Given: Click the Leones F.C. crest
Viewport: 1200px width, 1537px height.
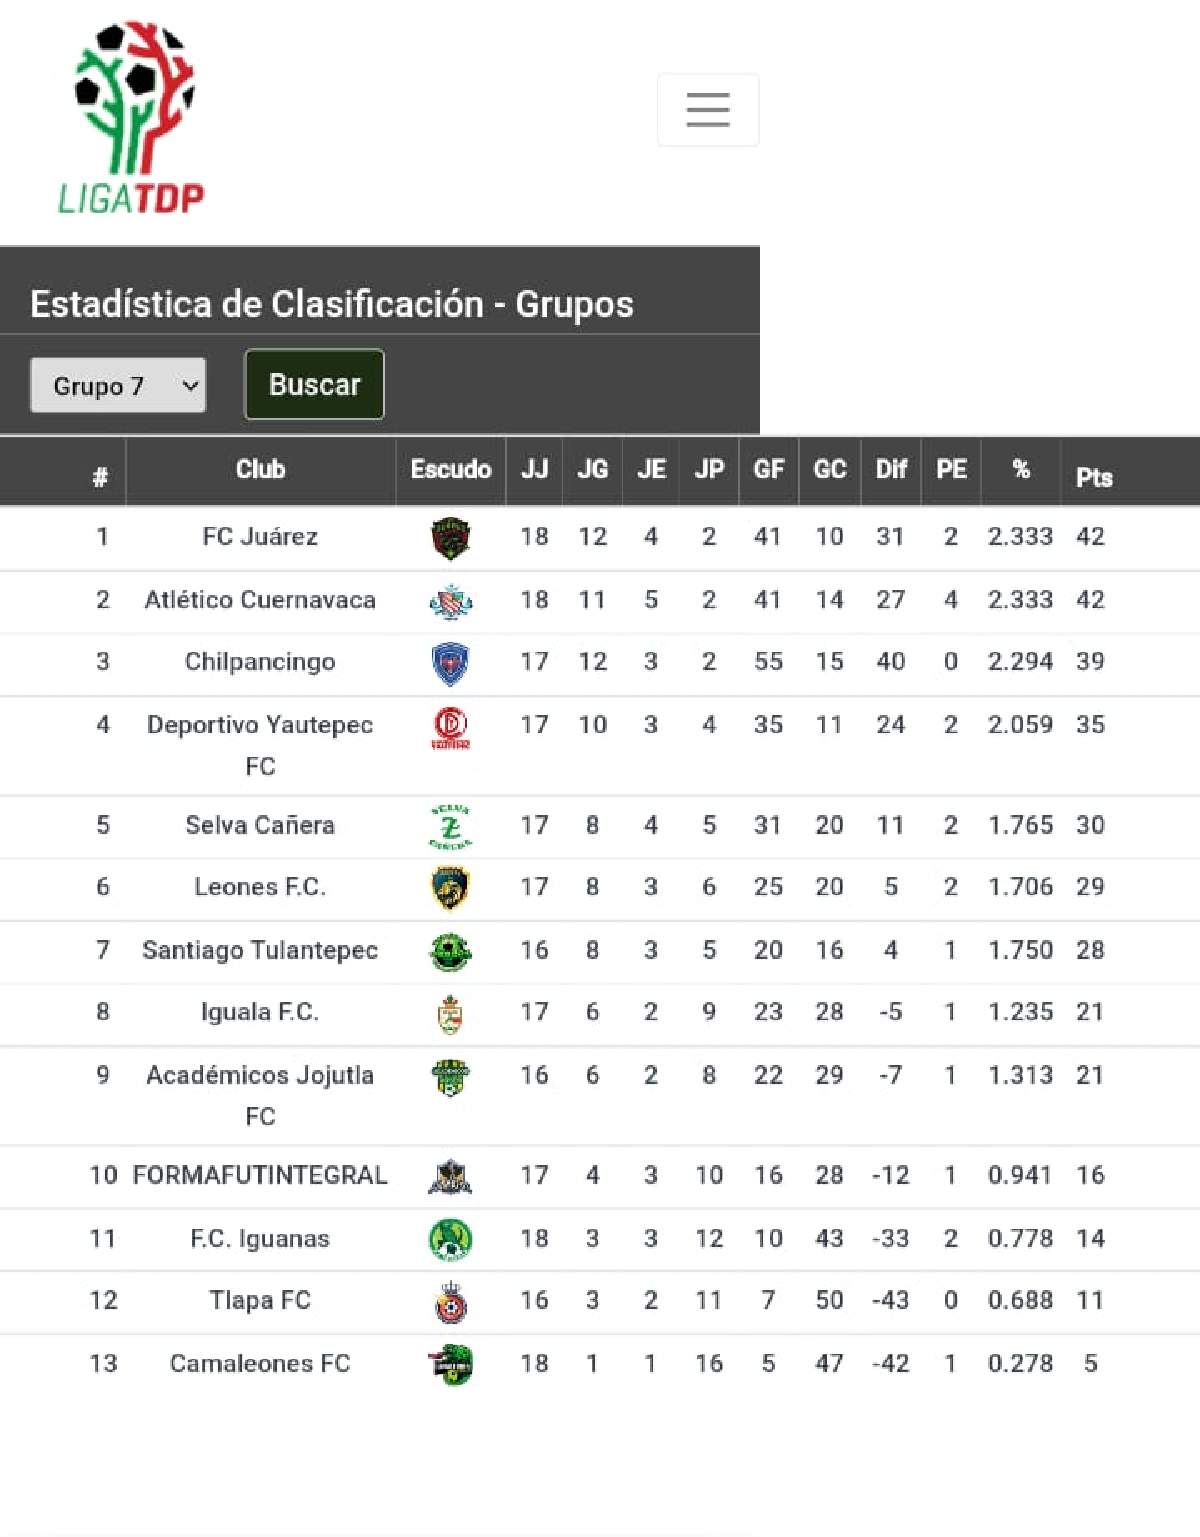Looking at the screenshot, I should [x=451, y=888].
